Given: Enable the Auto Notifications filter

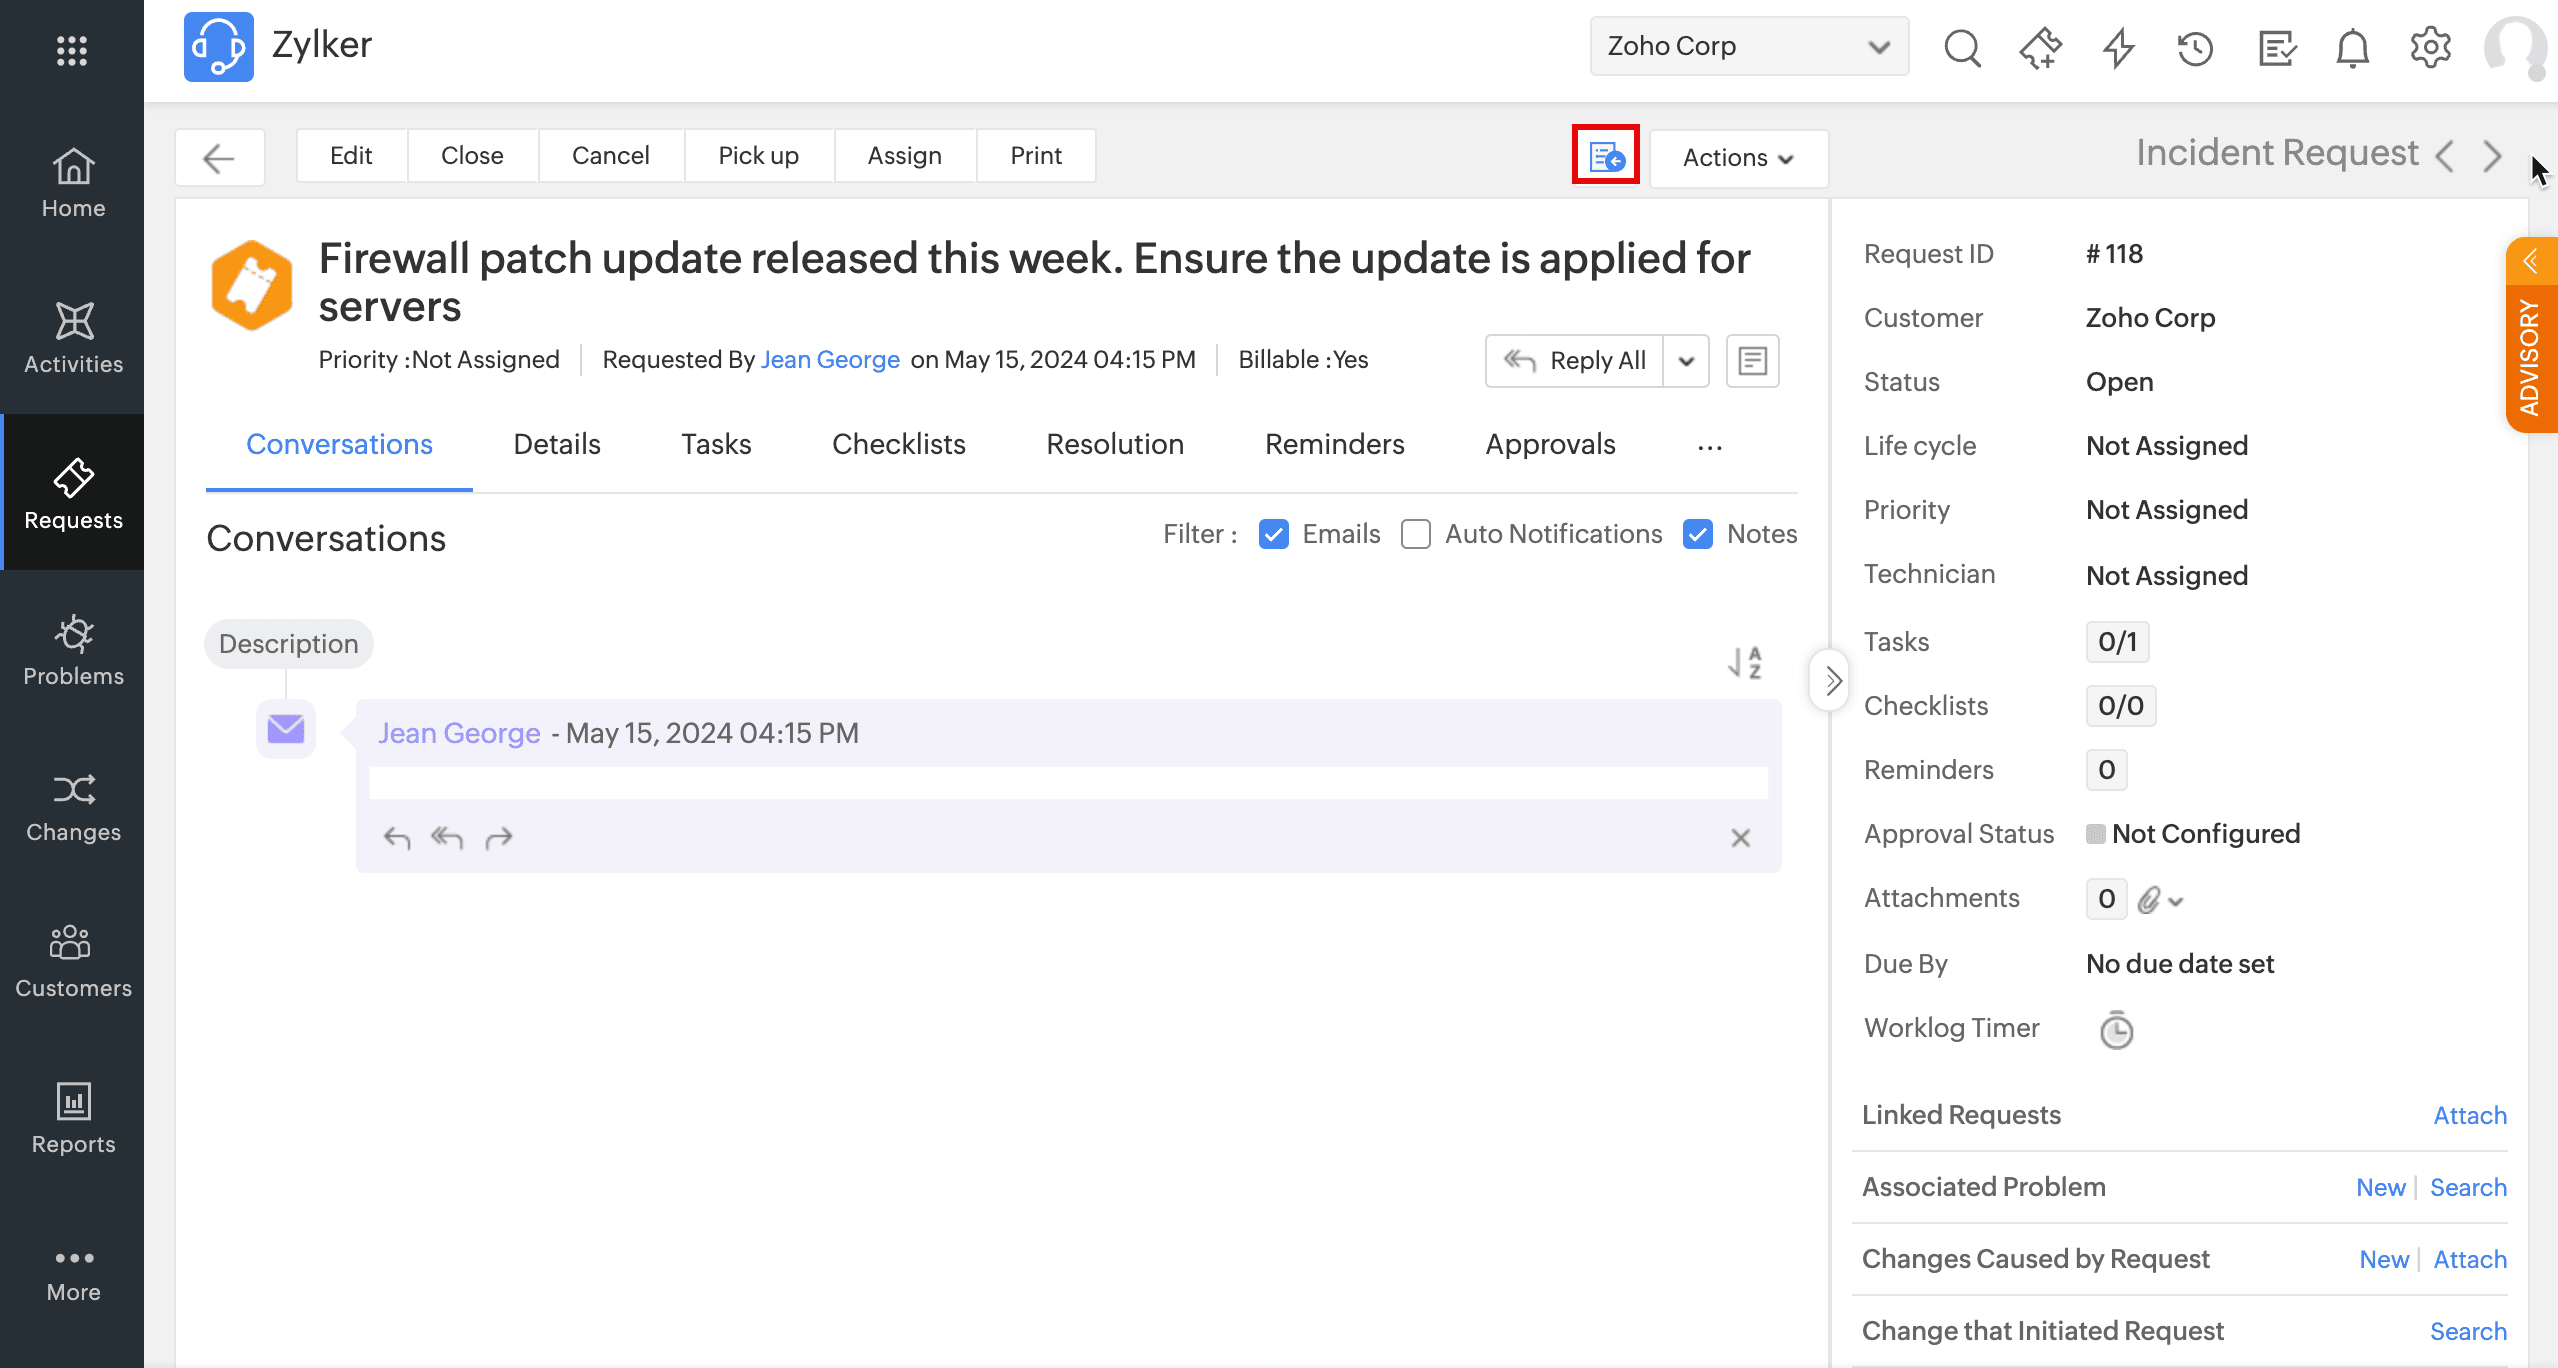Looking at the screenshot, I should pyautogui.click(x=1415, y=534).
